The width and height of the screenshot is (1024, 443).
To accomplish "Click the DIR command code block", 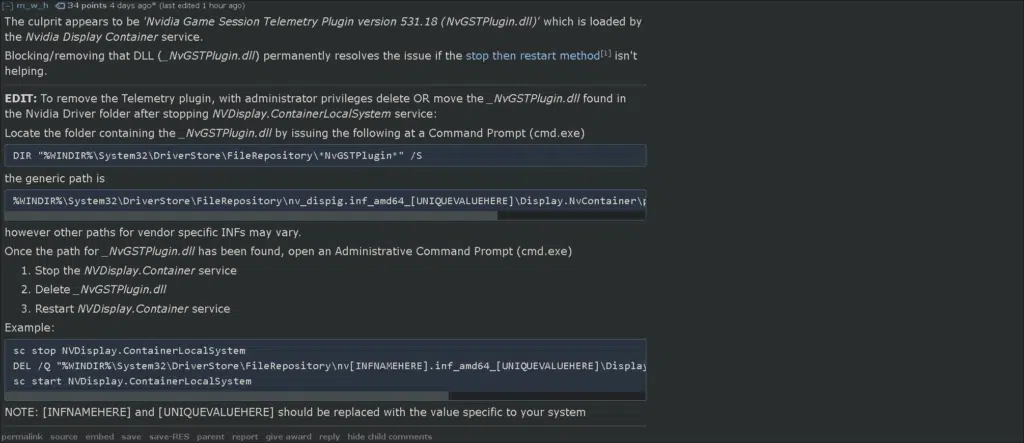I will (325, 156).
